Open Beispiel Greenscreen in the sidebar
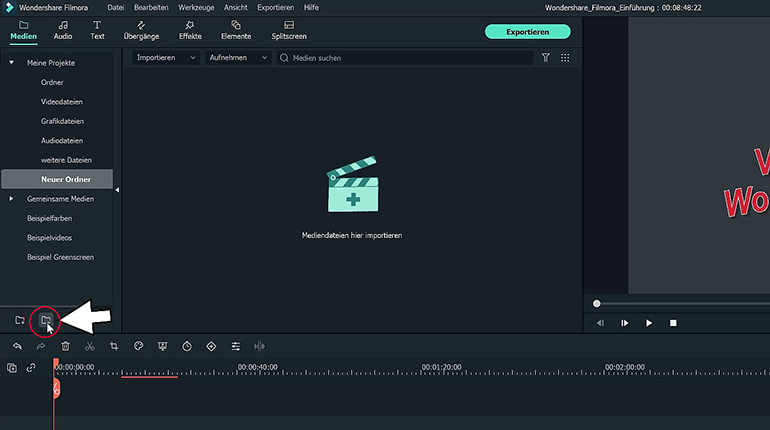The image size is (770, 430). pyautogui.click(x=60, y=257)
